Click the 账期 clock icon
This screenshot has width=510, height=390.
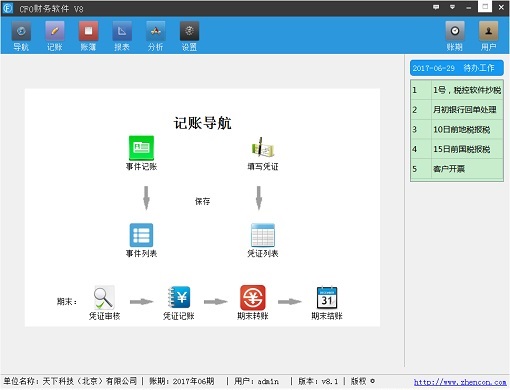455,32
